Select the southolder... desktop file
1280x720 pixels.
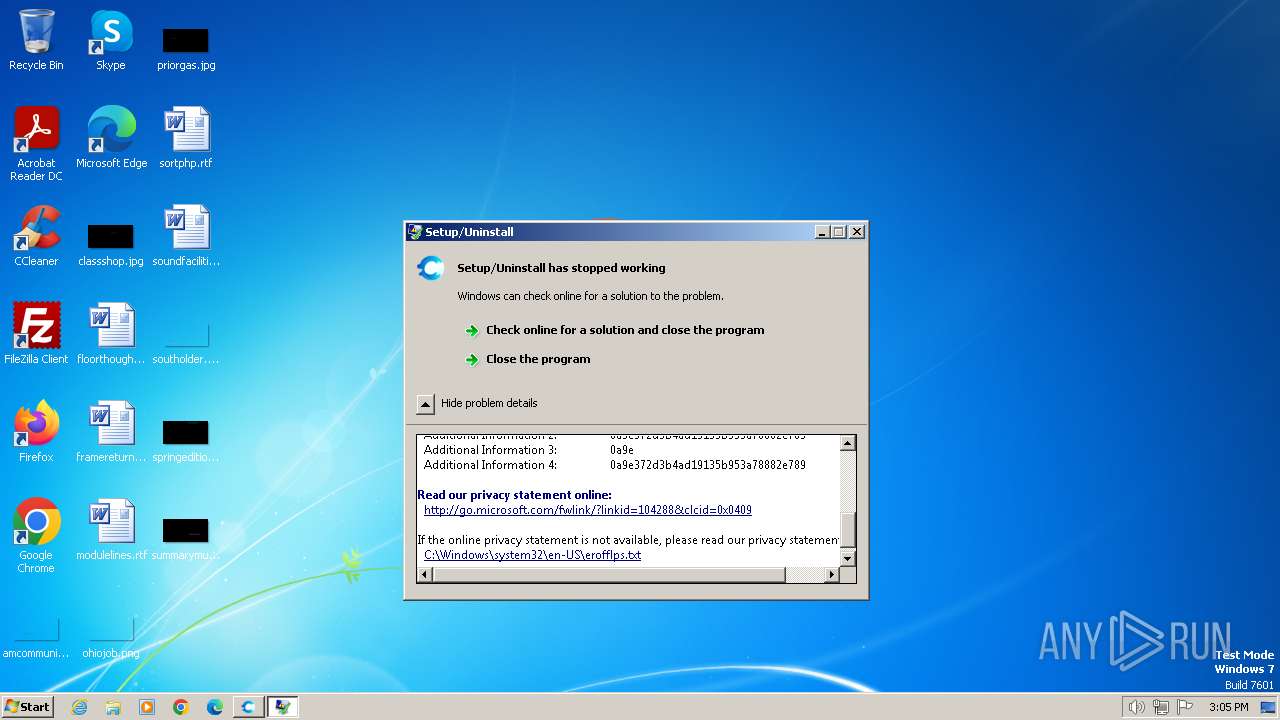click(186, 343)
